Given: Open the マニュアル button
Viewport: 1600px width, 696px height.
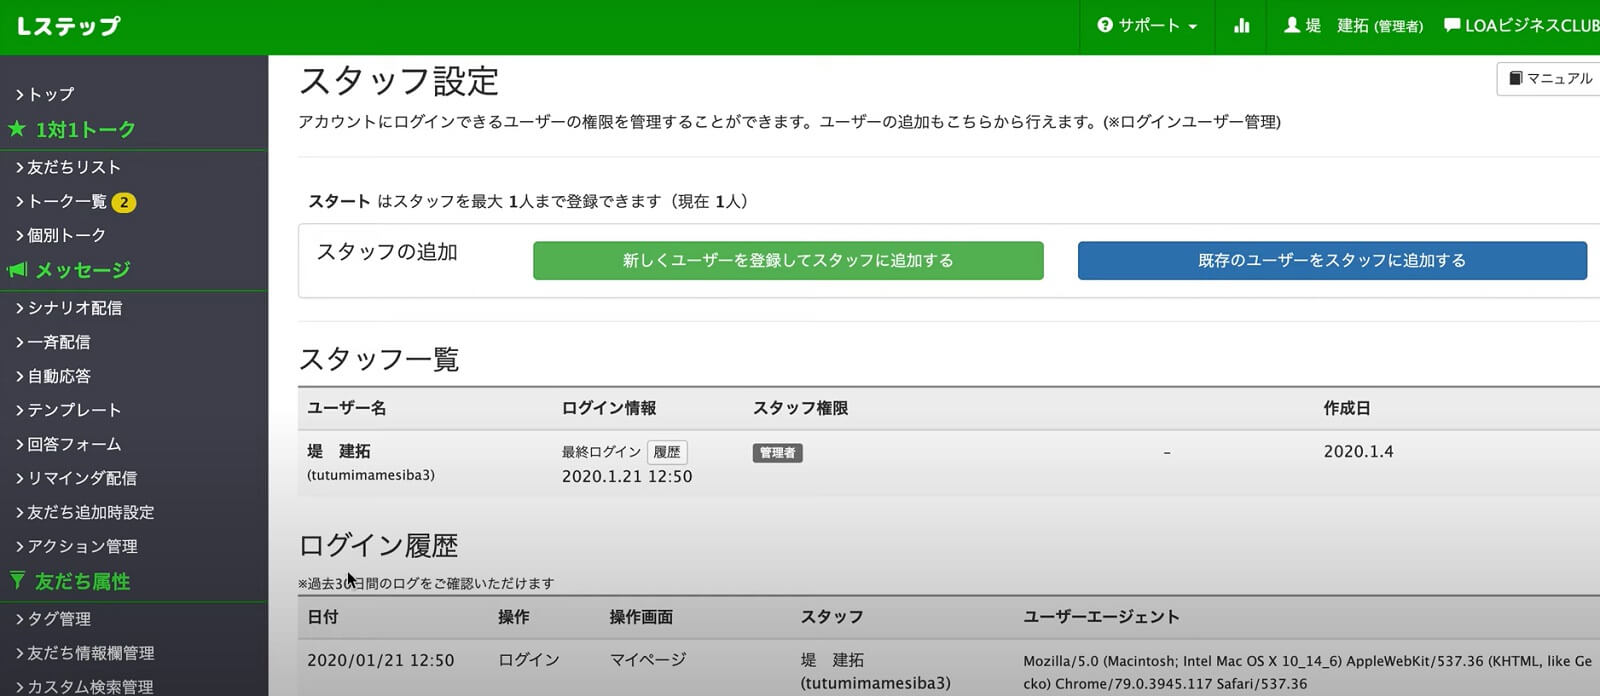Looking at the screenshot, I should pos(1549,78).
